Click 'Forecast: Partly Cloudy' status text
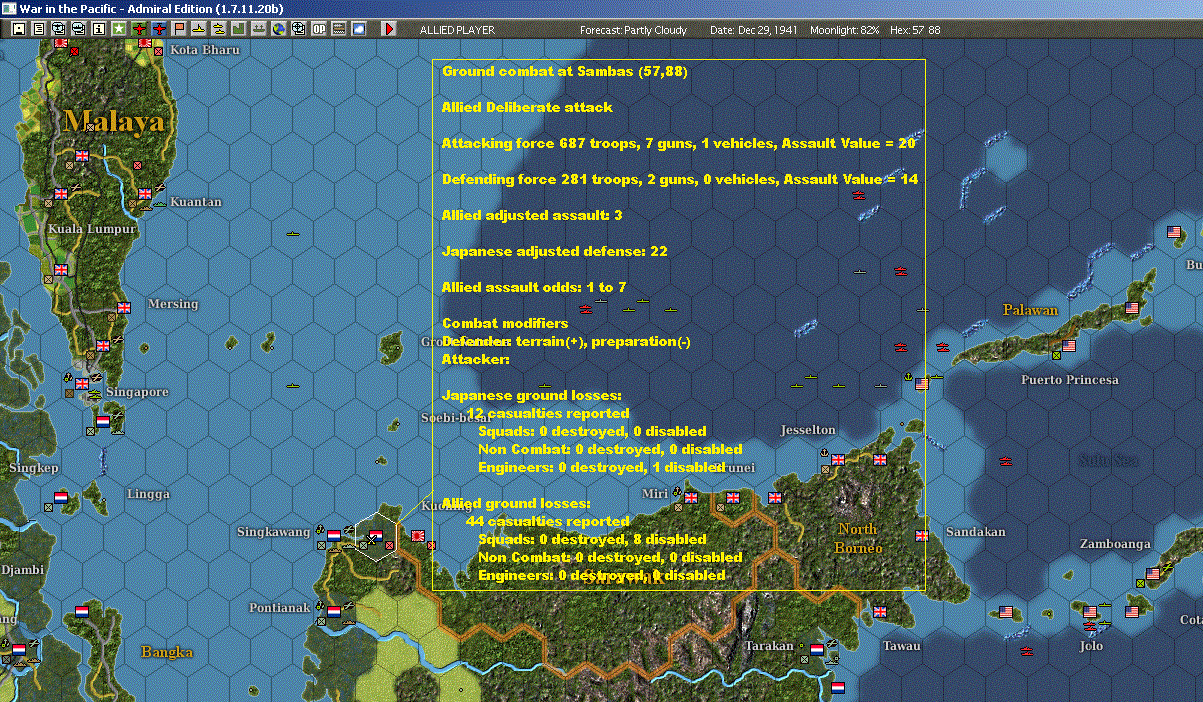 pyautogui.click(x=633, y=30)
